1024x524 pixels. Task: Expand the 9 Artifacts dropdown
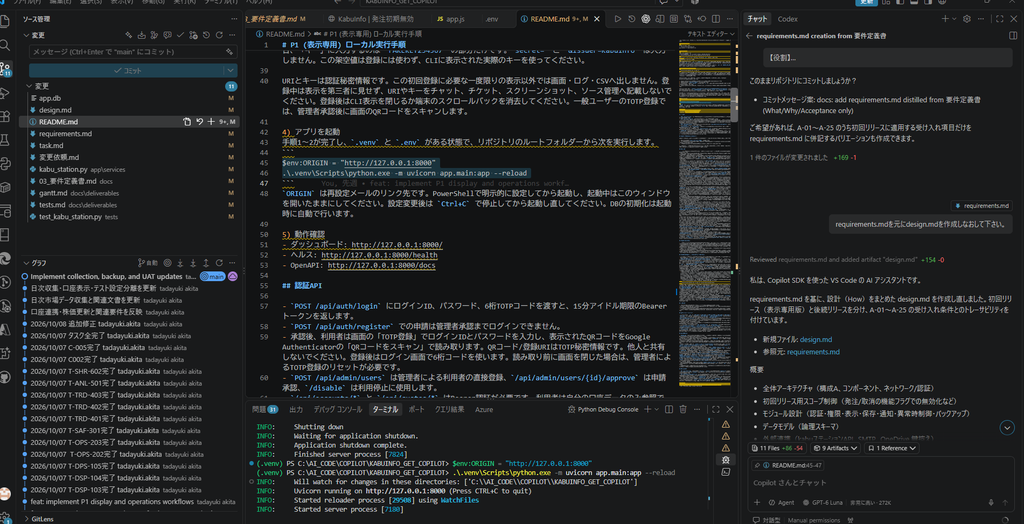[x=836, y=448]
